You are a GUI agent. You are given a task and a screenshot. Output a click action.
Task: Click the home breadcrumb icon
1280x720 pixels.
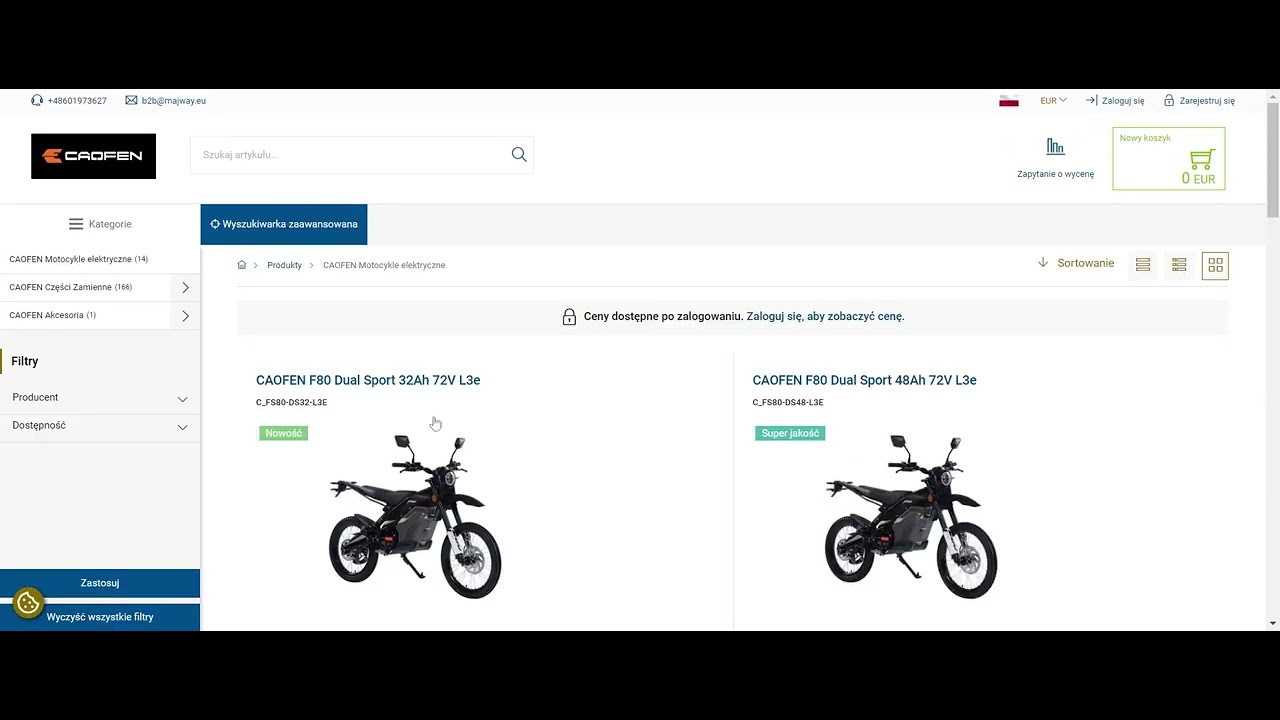tap(242, 265)
